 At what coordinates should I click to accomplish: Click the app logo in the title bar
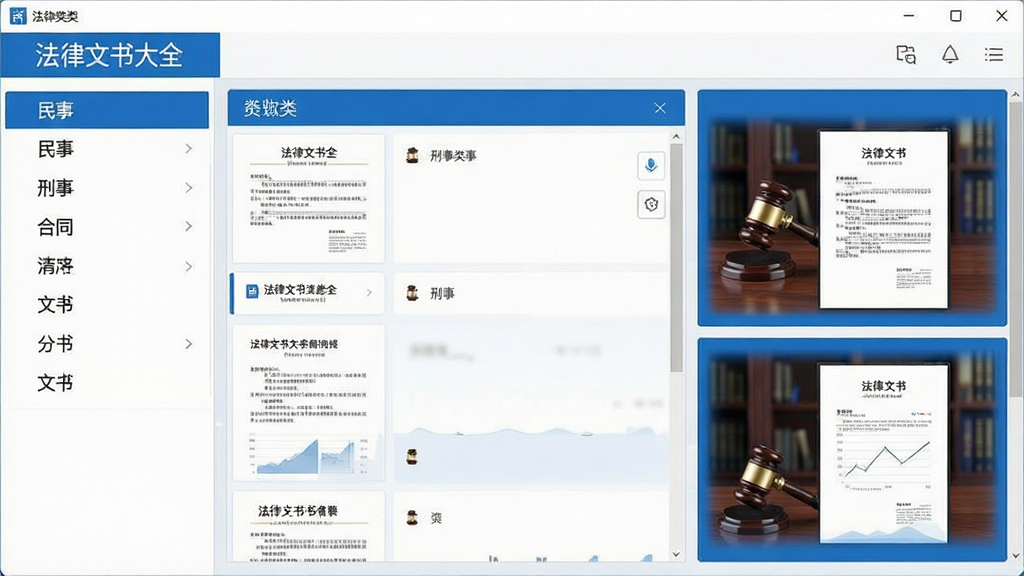18,16
